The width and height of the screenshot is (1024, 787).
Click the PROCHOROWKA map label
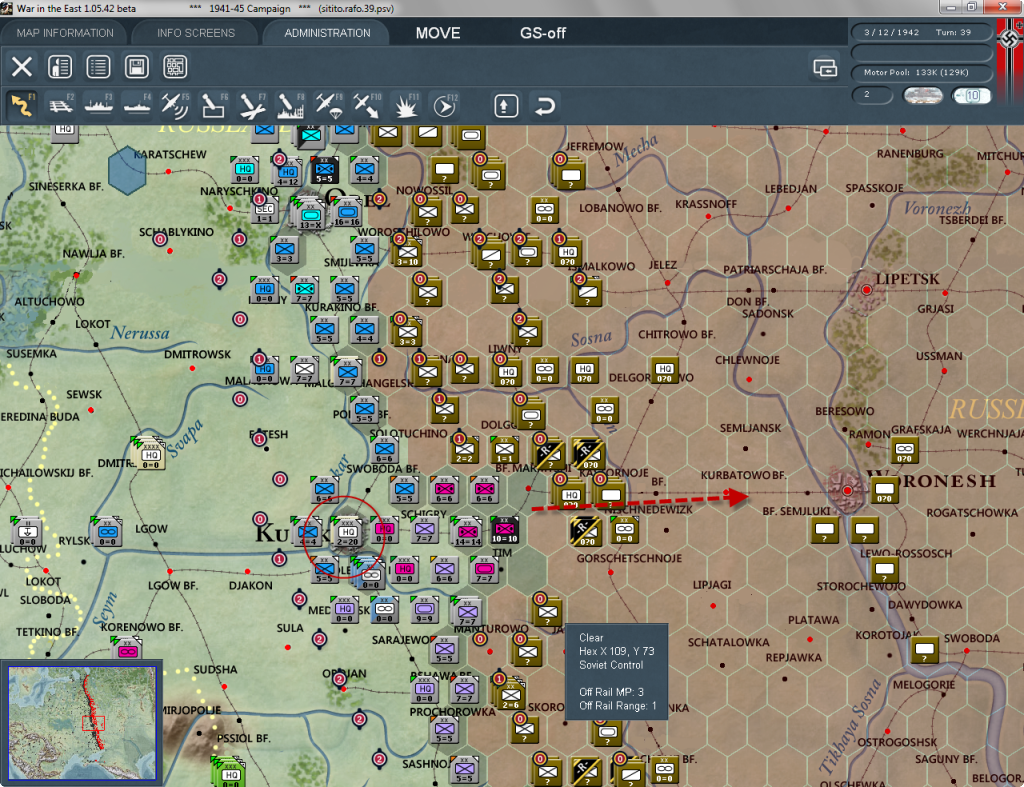453,712
